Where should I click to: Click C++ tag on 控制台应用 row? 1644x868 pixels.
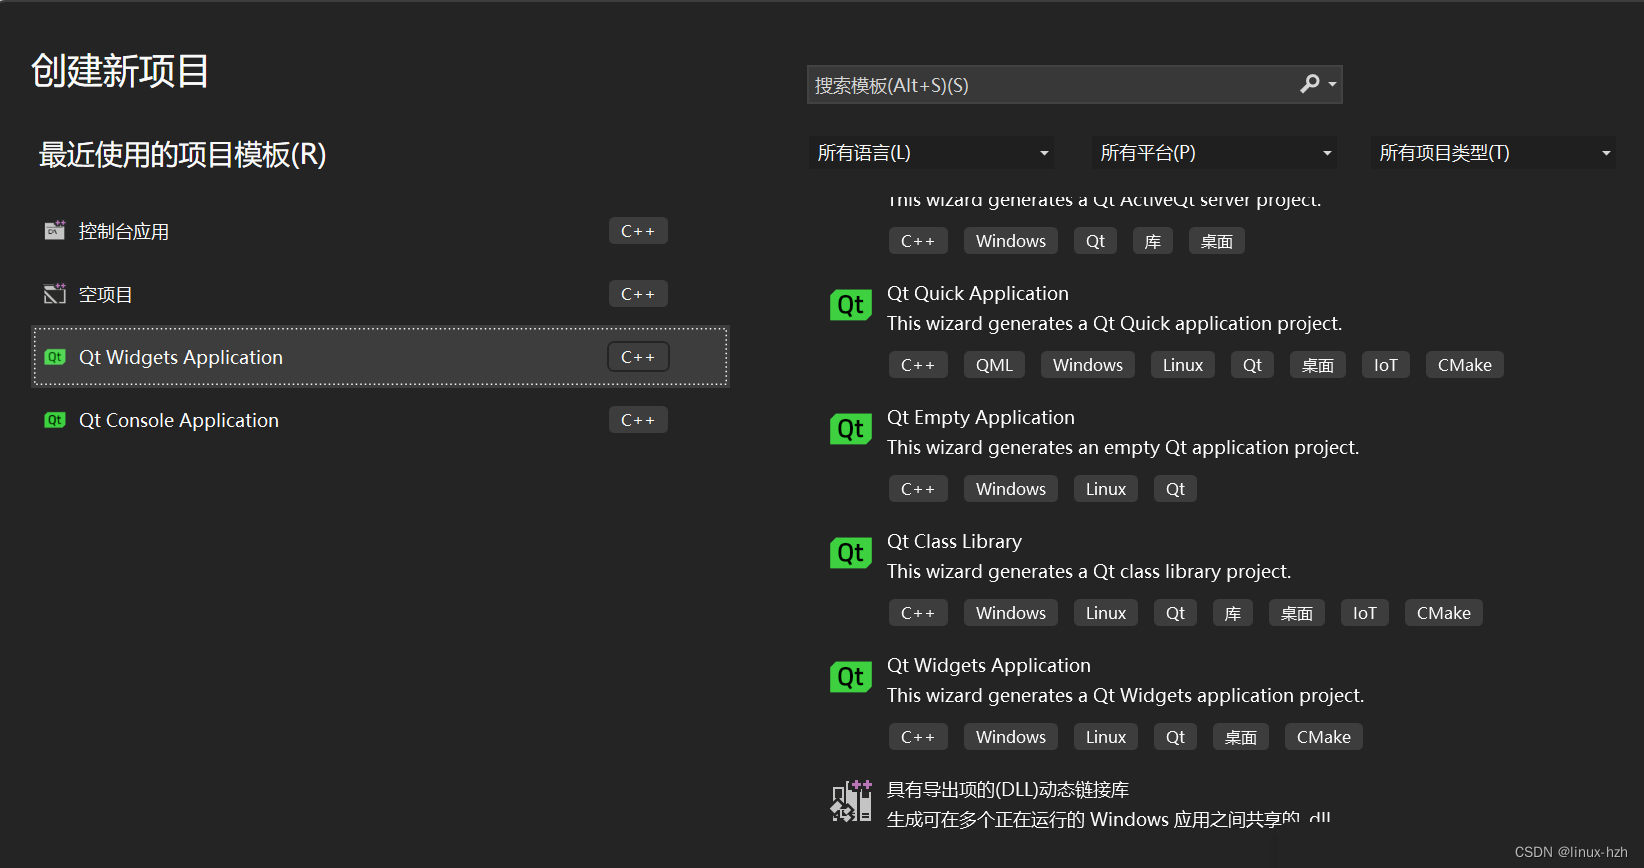click(x=638, y=231)
